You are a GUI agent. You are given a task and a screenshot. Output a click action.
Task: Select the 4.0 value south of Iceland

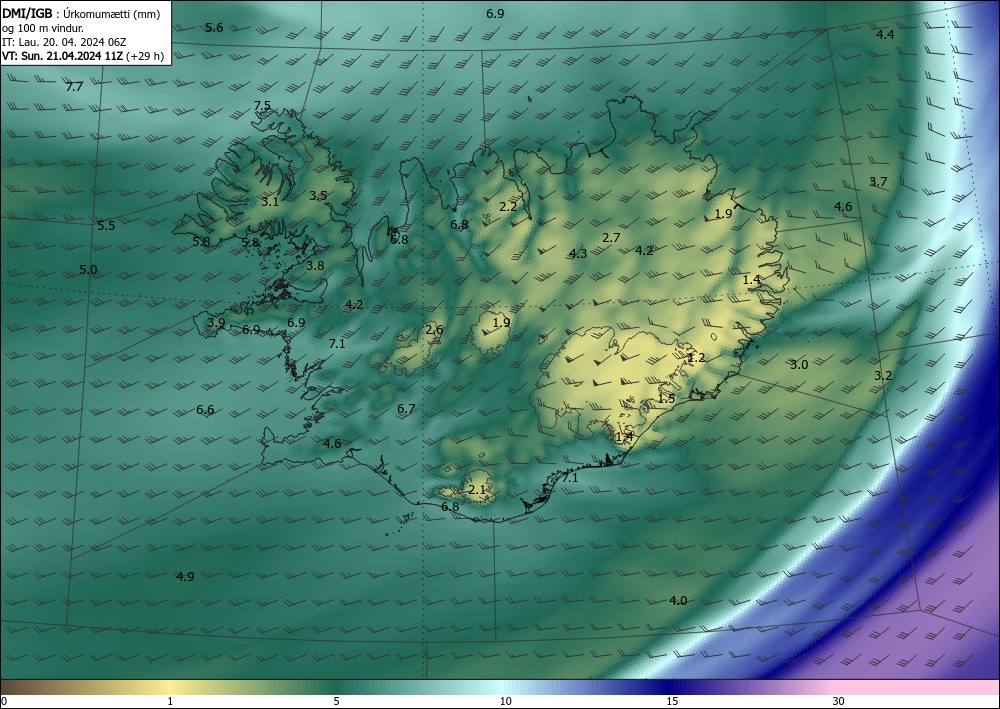pyautogui.click(x=679, y=601)
